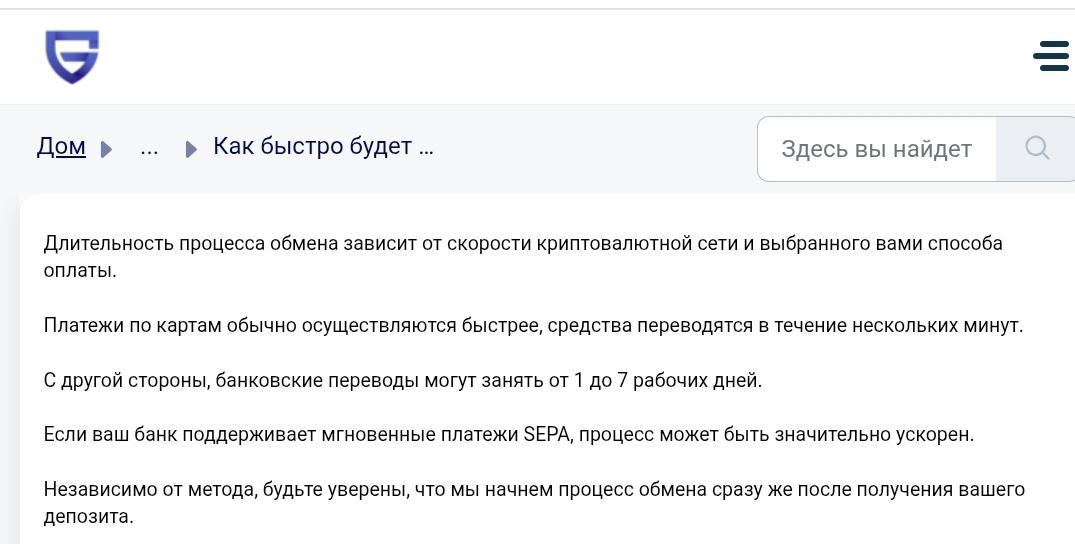Image resolution: width=1075 pixels, height=544 pixels.
Task: Click the blue shield logo
Action: (72, 57)
